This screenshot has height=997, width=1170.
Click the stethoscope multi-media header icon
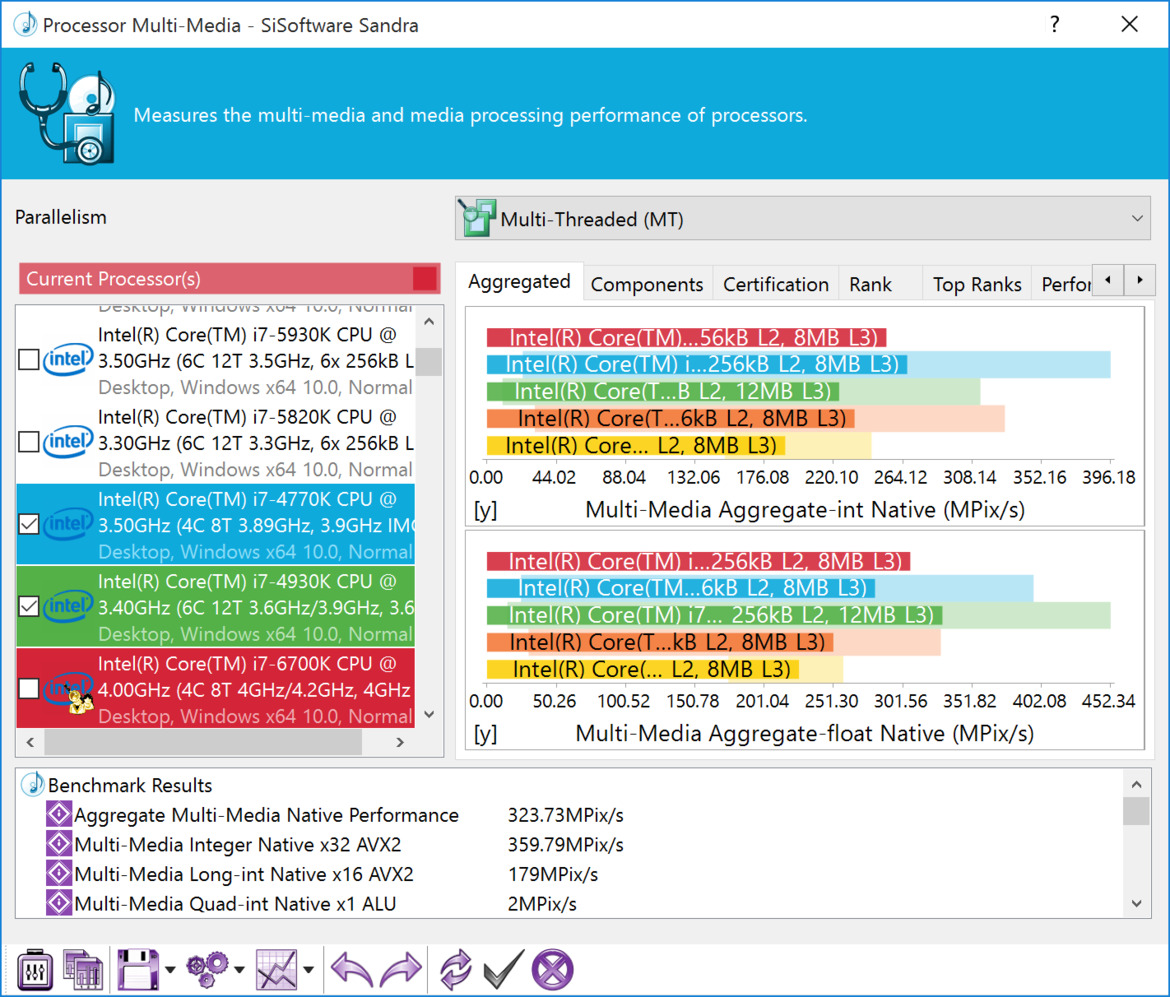click(67, 113)
